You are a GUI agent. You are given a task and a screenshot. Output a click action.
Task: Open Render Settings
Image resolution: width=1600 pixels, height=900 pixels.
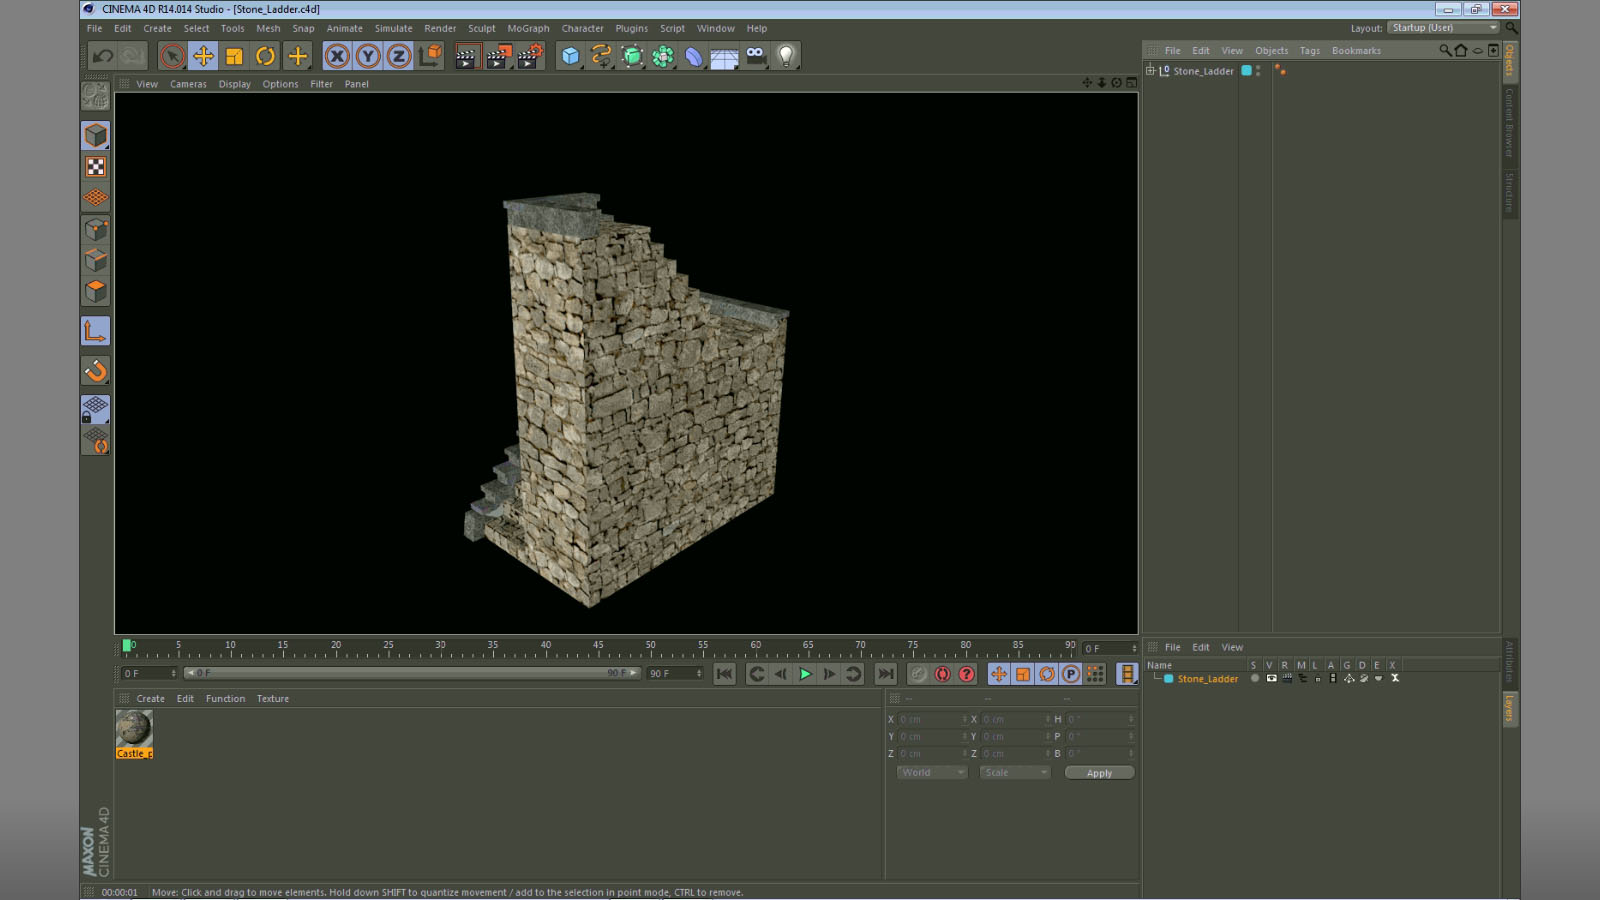[530, 56]
